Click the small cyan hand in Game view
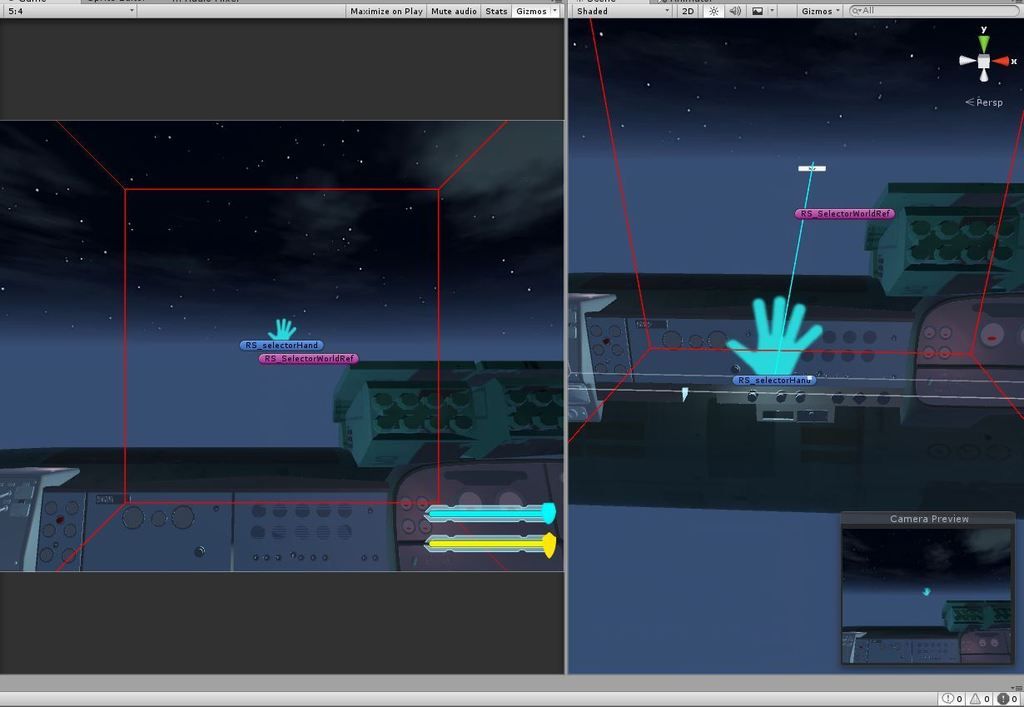The width and height of the screenshot is (1024, 707). (x=282, y=330)
